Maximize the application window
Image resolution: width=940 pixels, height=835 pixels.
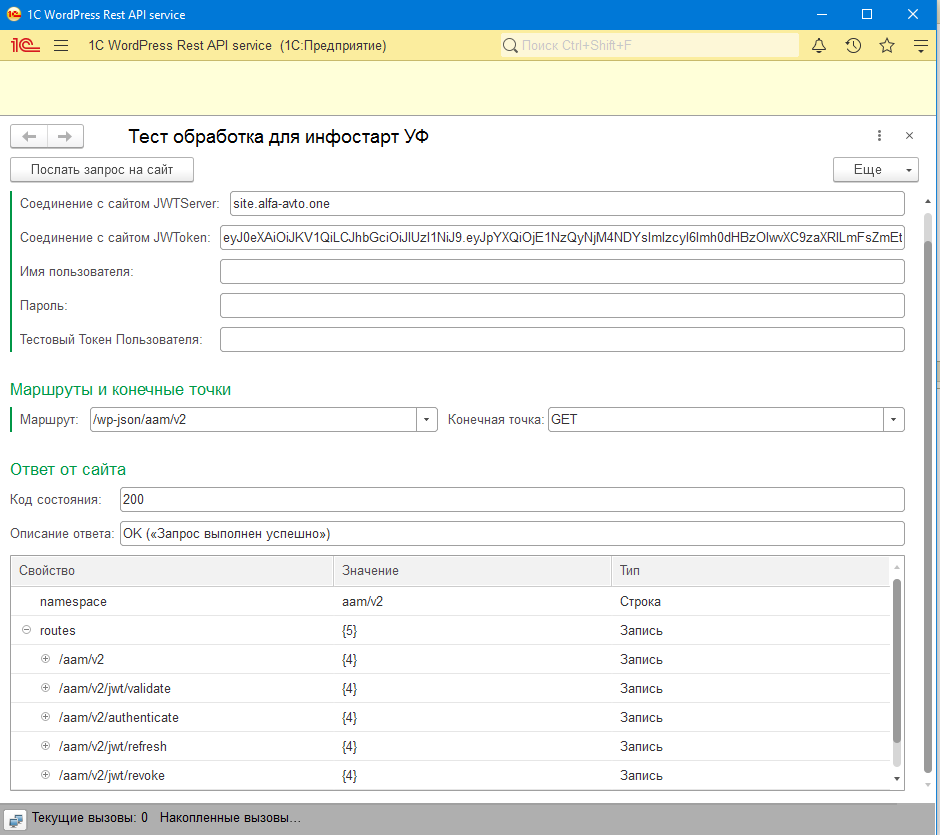[867, 14]
